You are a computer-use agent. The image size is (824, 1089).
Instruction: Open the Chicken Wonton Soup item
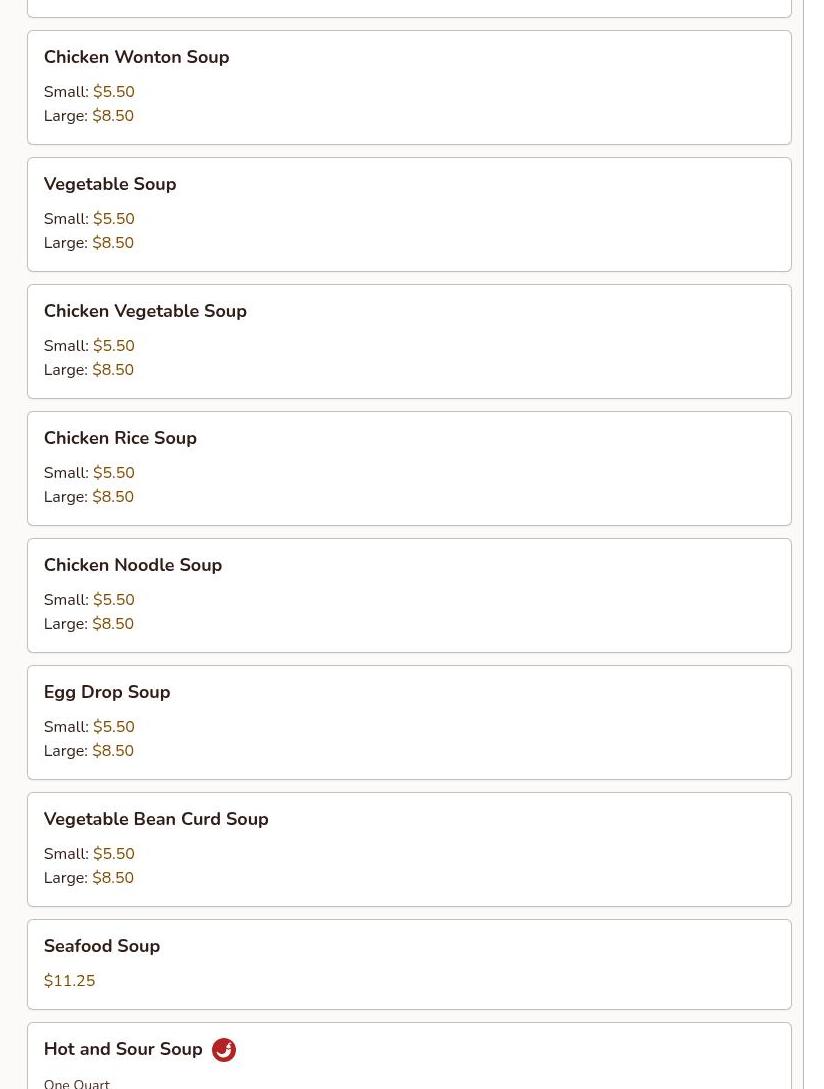[x=409, y=88]
